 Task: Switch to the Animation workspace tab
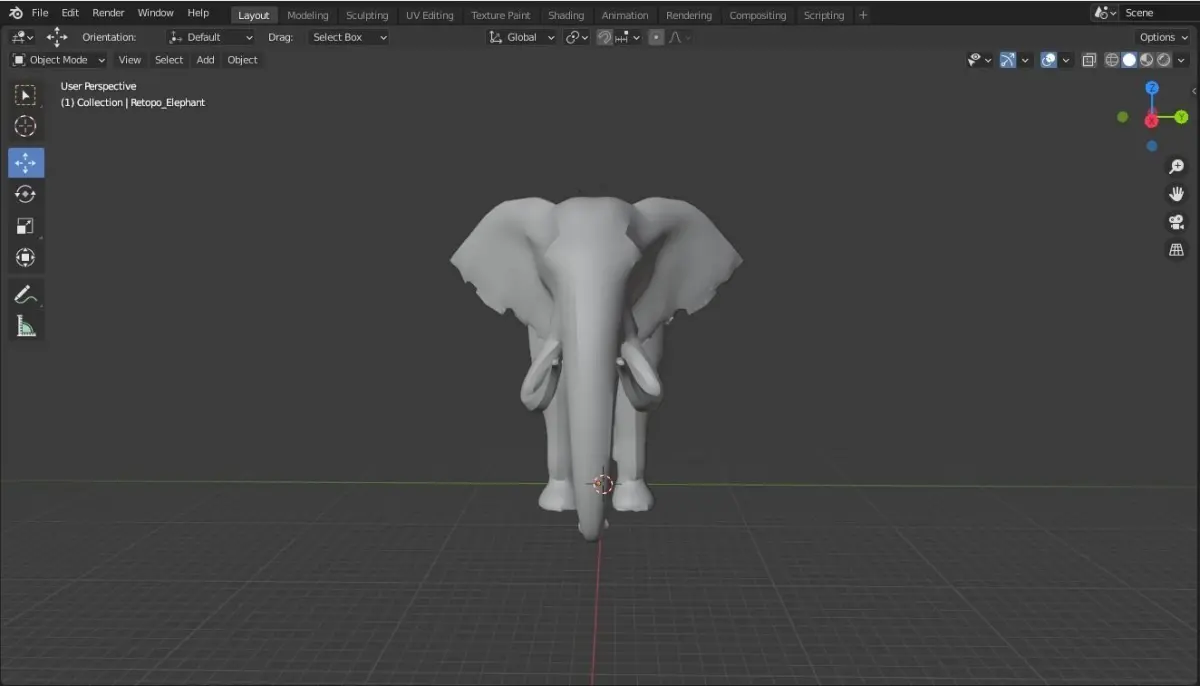[625, 15]
